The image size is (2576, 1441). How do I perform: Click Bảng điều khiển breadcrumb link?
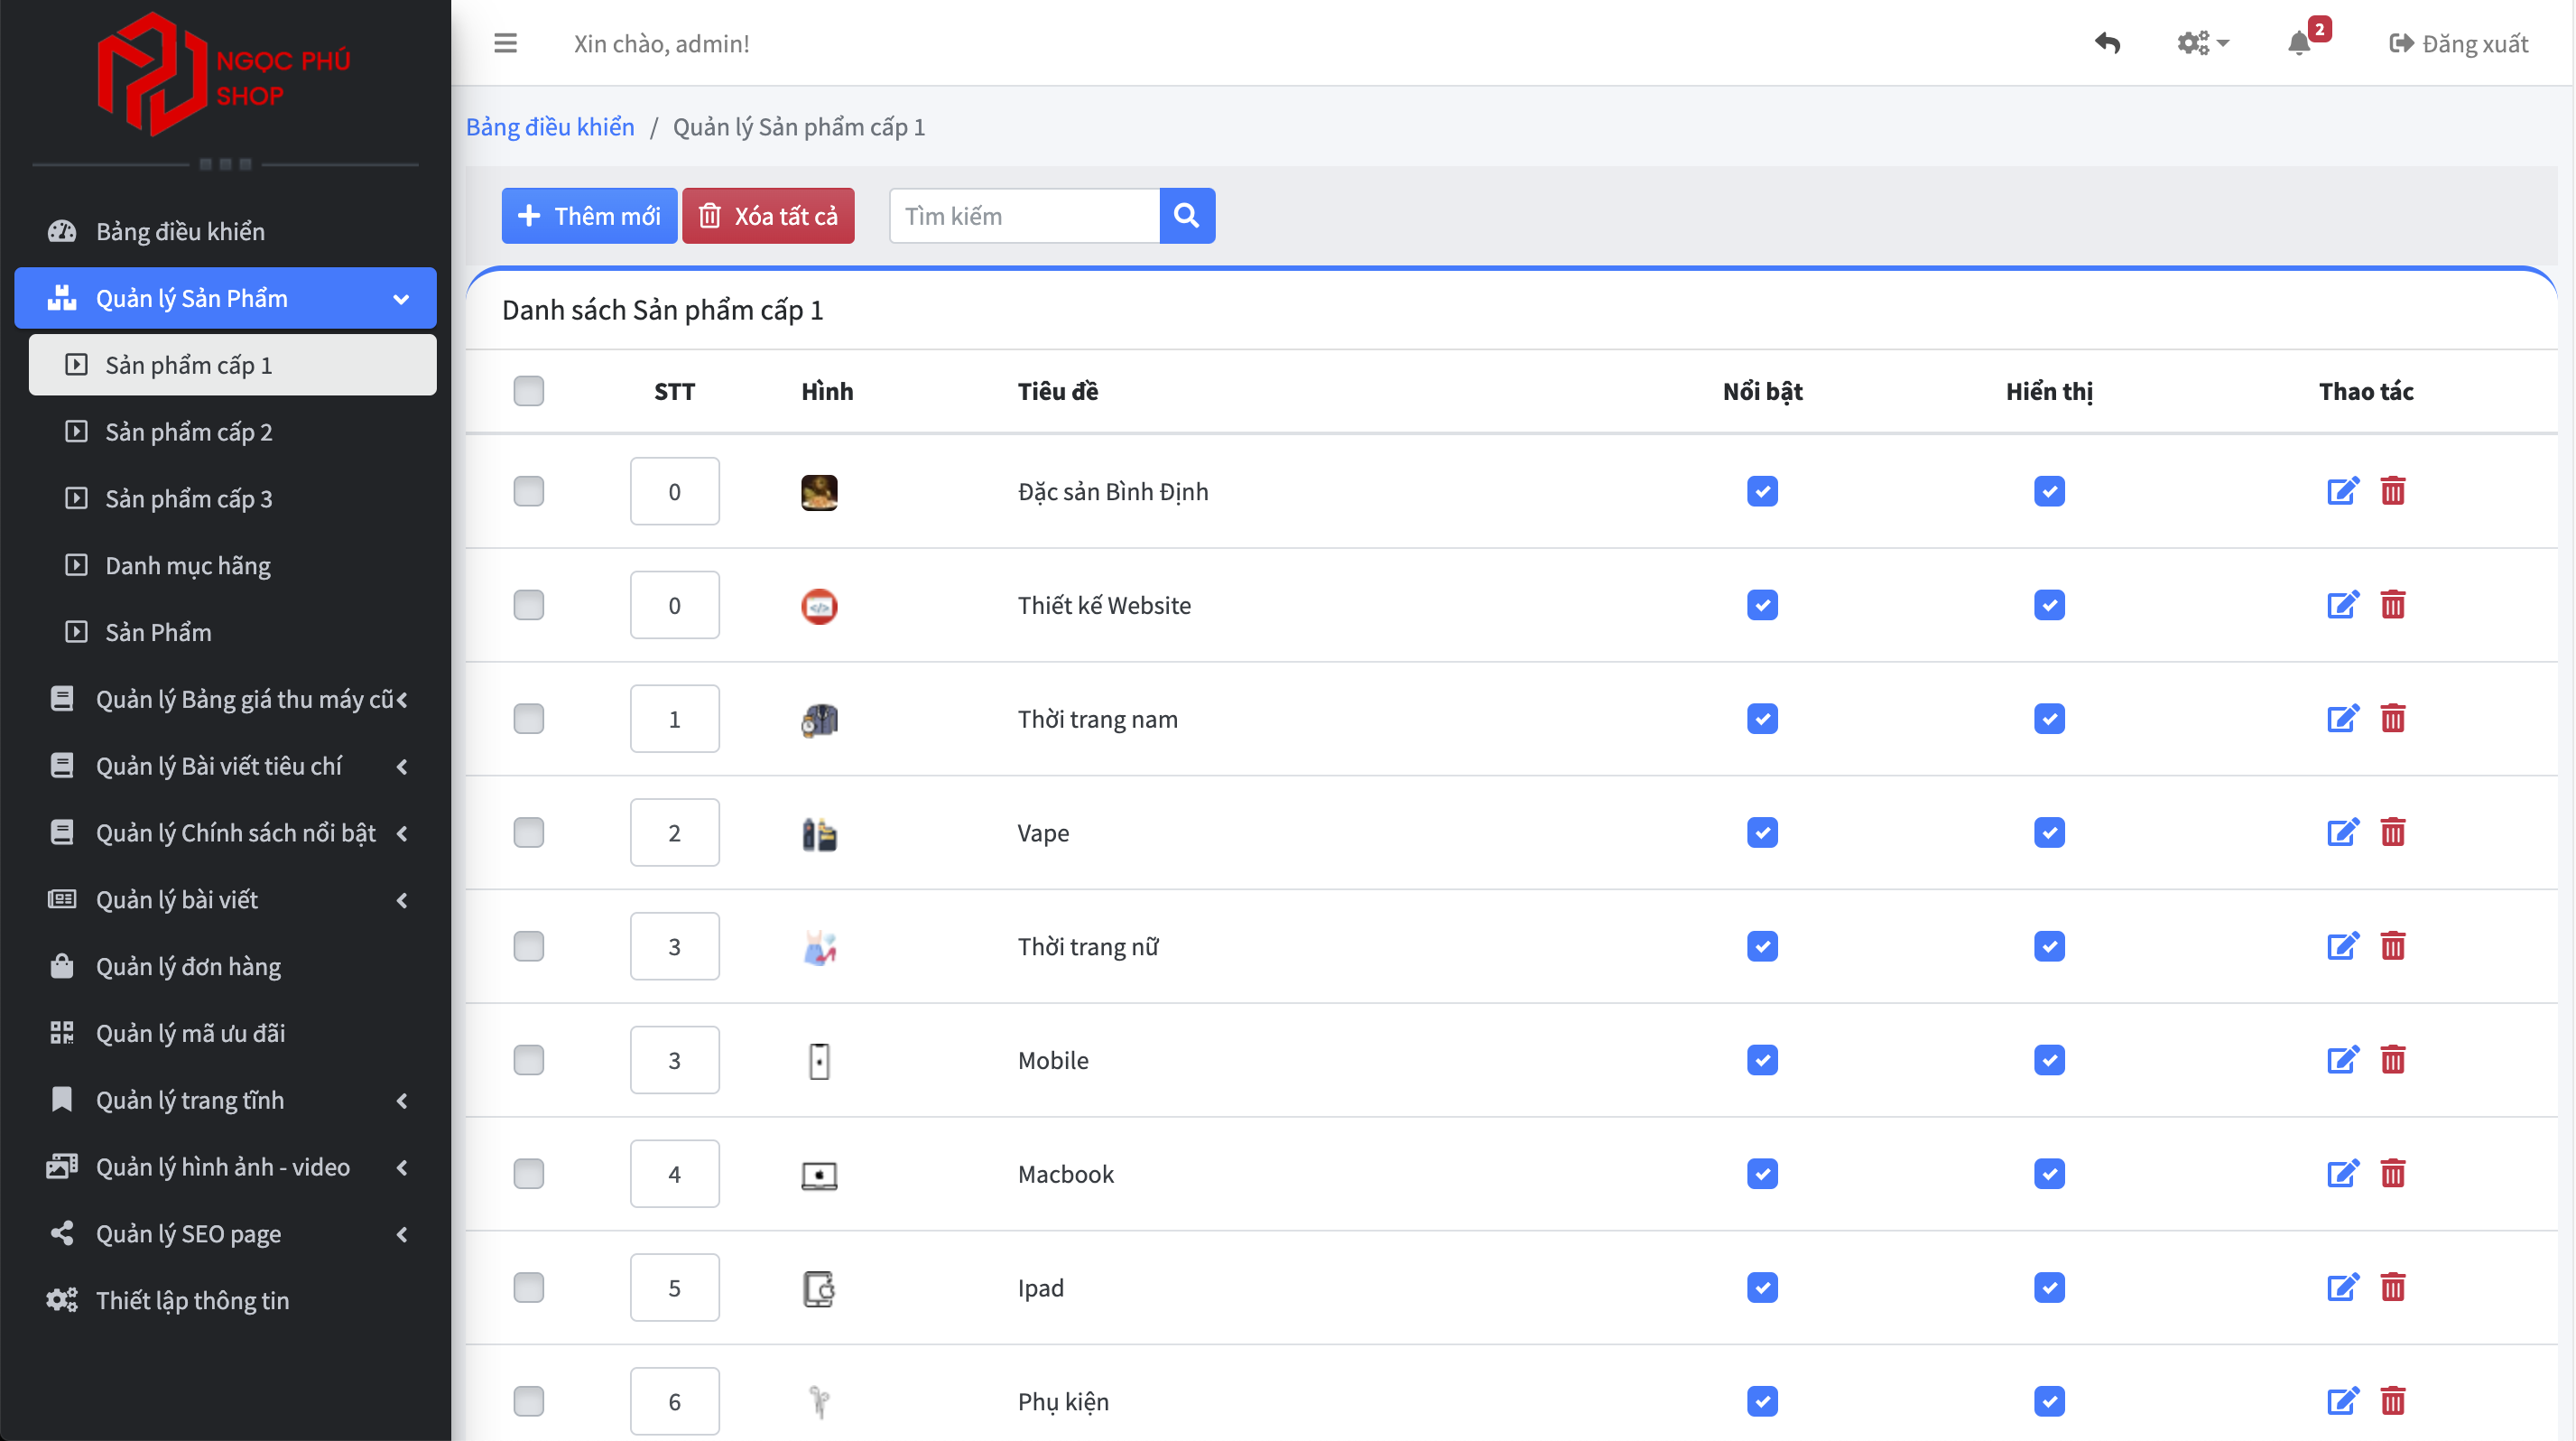[x=550, y=127]
